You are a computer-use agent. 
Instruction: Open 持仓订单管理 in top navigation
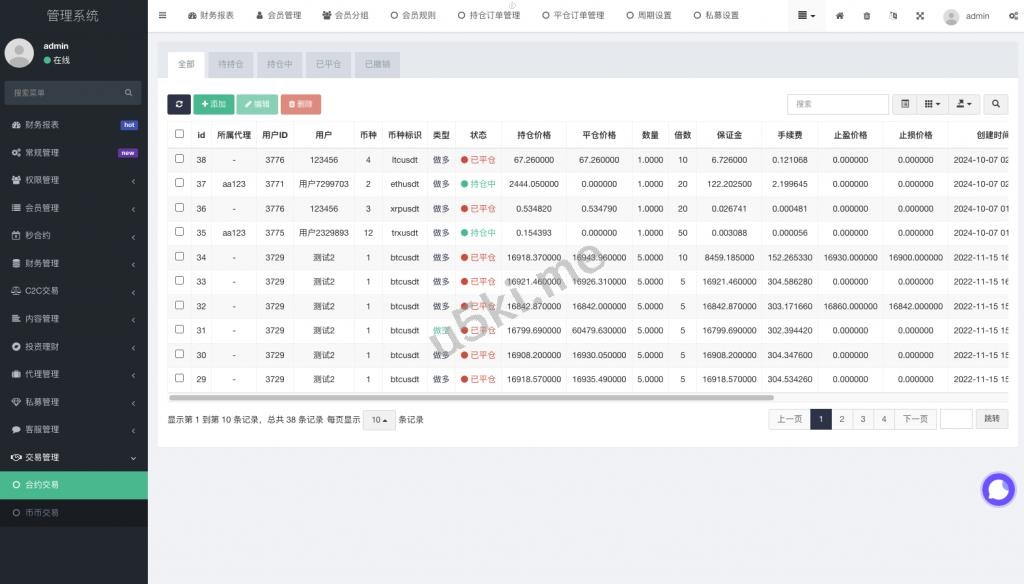(489, 16)
